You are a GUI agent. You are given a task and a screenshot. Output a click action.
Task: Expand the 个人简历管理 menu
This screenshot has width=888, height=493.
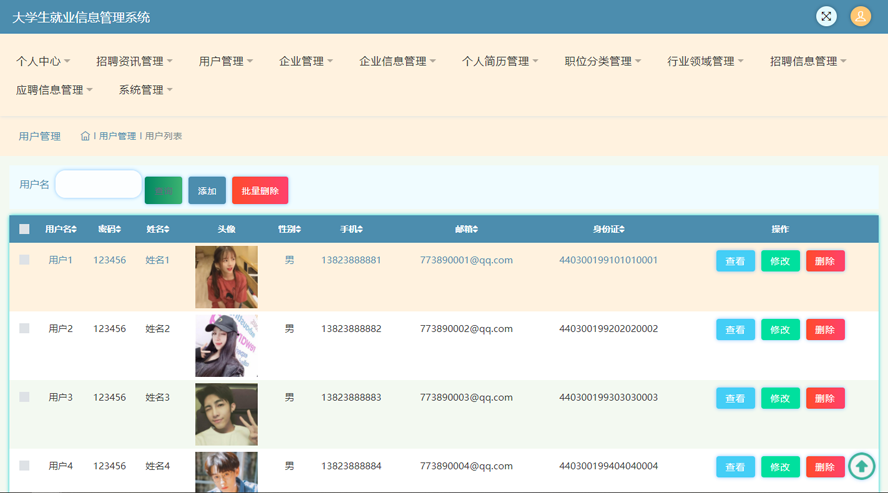click(500, 61)
